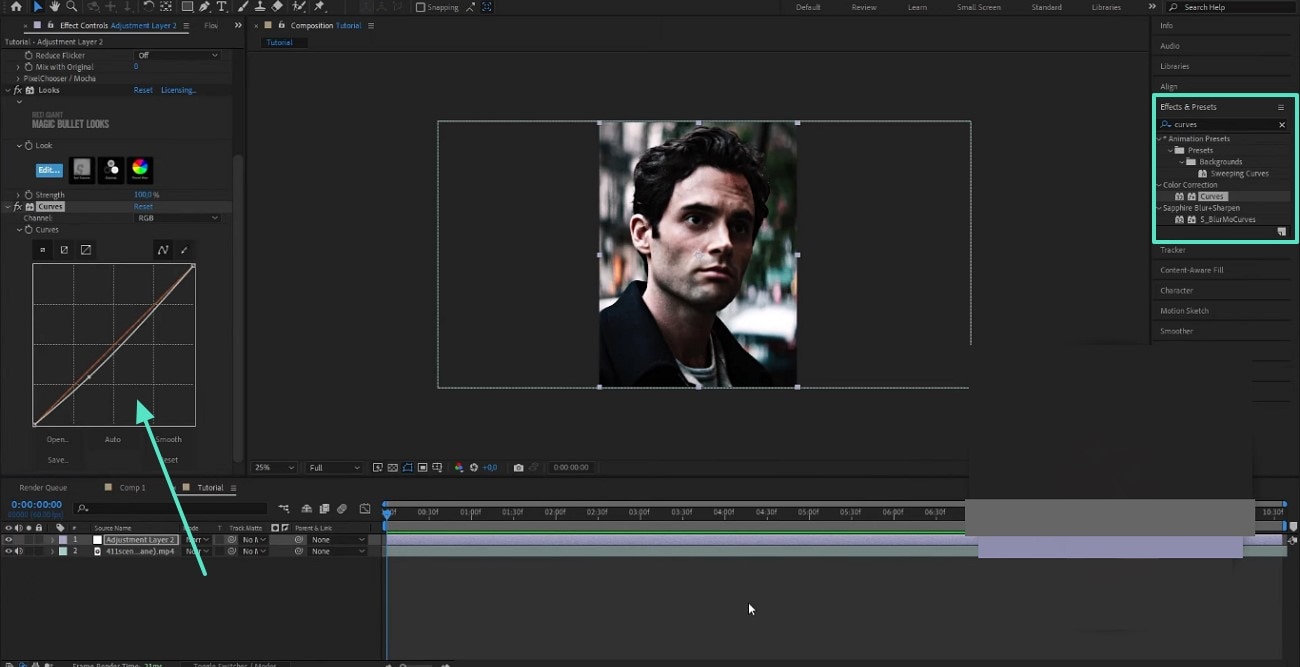
Task: Toggle stopwatch for Mix with Original
Action: (28, 67)
